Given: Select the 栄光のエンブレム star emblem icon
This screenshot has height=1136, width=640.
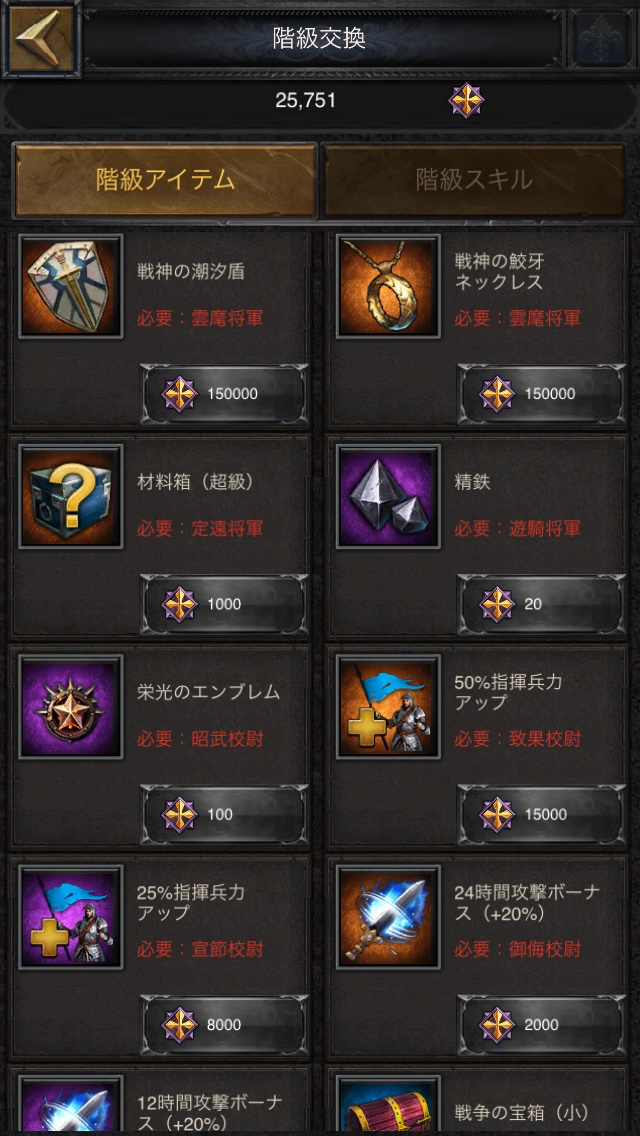Looking at the screenshot, I should pyautogui.click(x=71, y=706).
